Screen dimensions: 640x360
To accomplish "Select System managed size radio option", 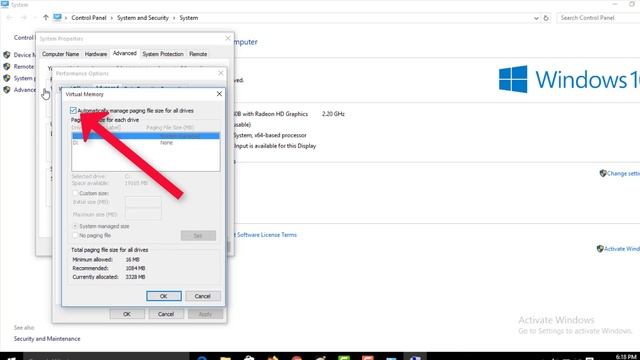I will pos(75,226).
